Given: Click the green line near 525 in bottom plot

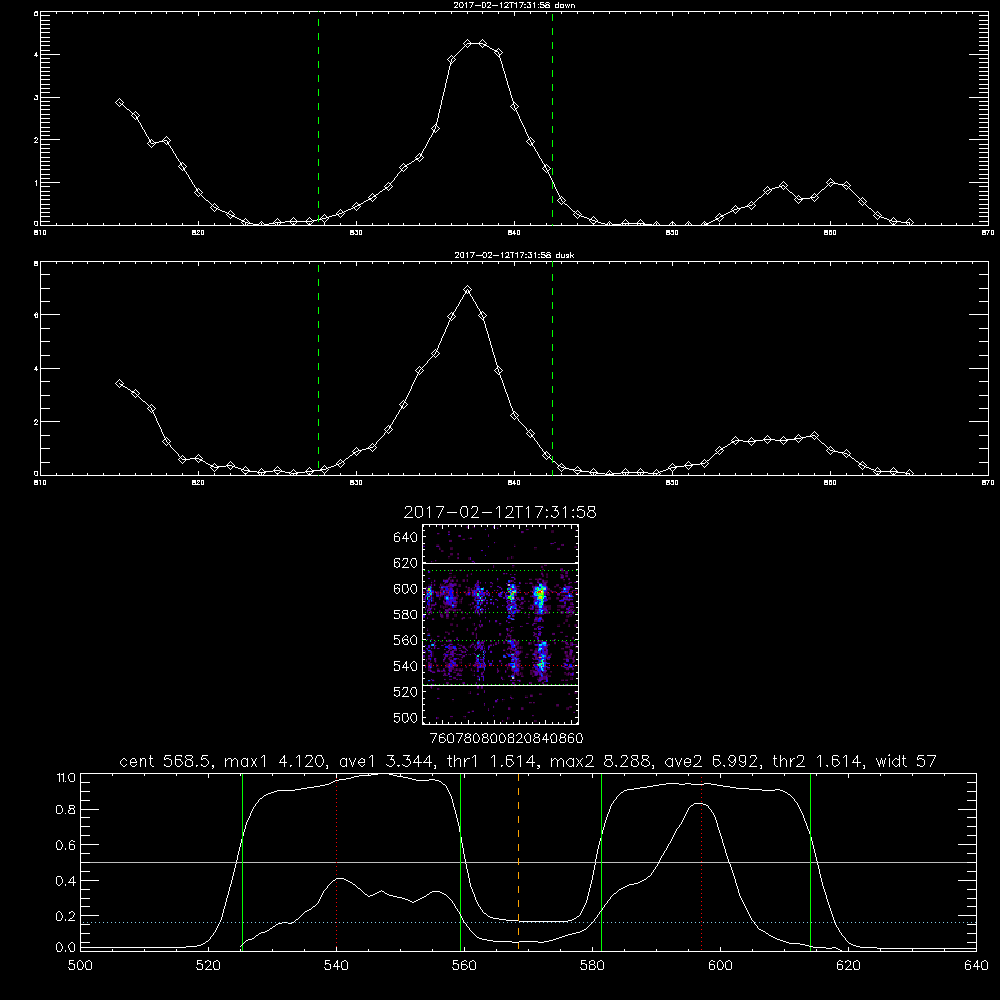Looking at the screenshot, I should point(242,861).
